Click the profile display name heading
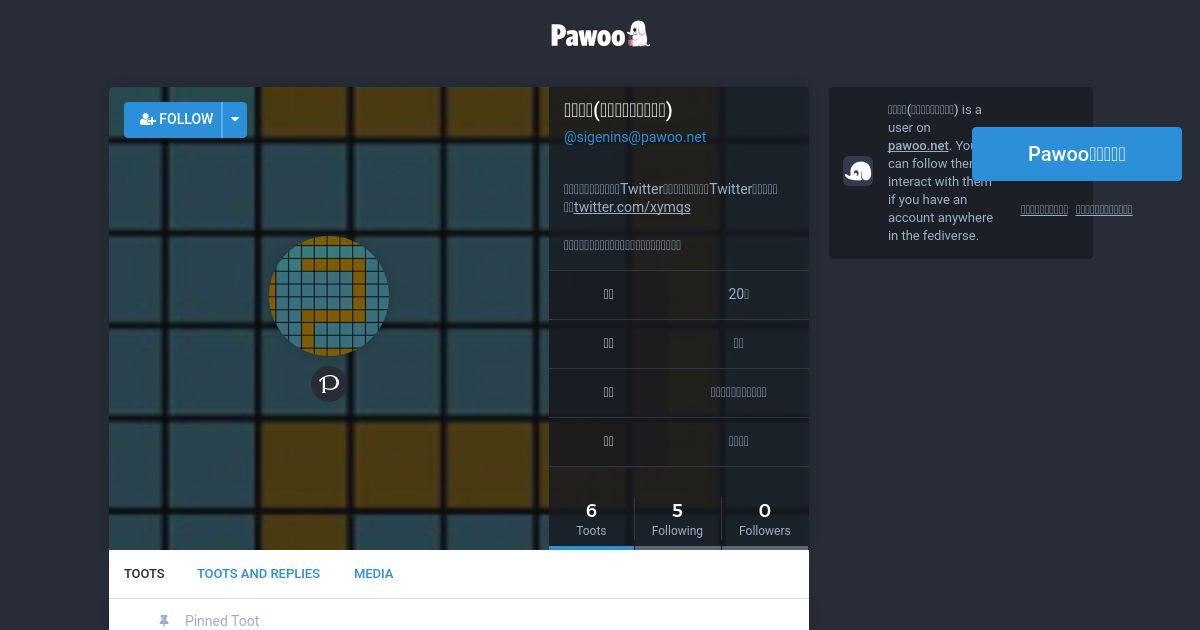1200x630 pixels. click(618, 110)
